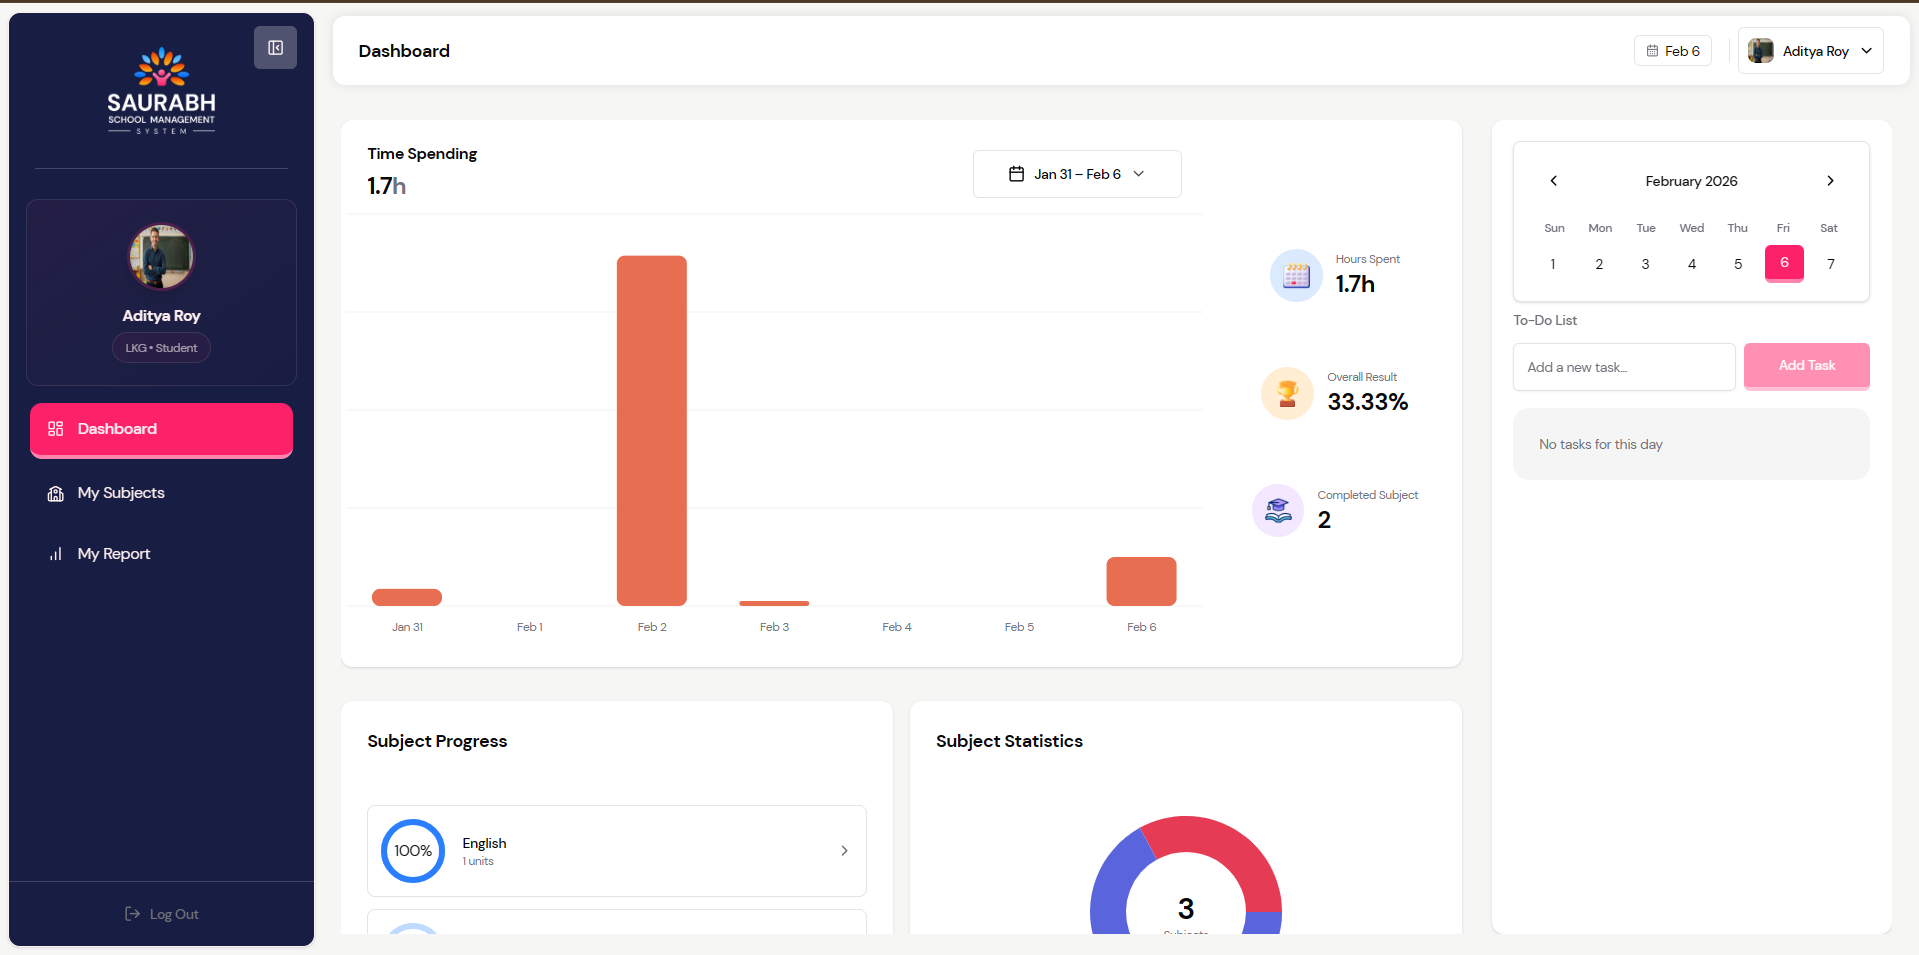The width and height of the screenshot is (1919, 955).
Task: Expand the English subject row chevron
Action: coord(844,851)
